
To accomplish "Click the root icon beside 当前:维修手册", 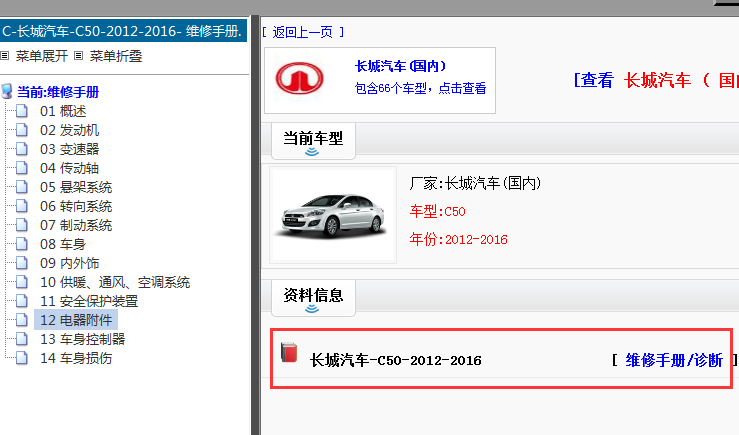I will click(7, 91).
